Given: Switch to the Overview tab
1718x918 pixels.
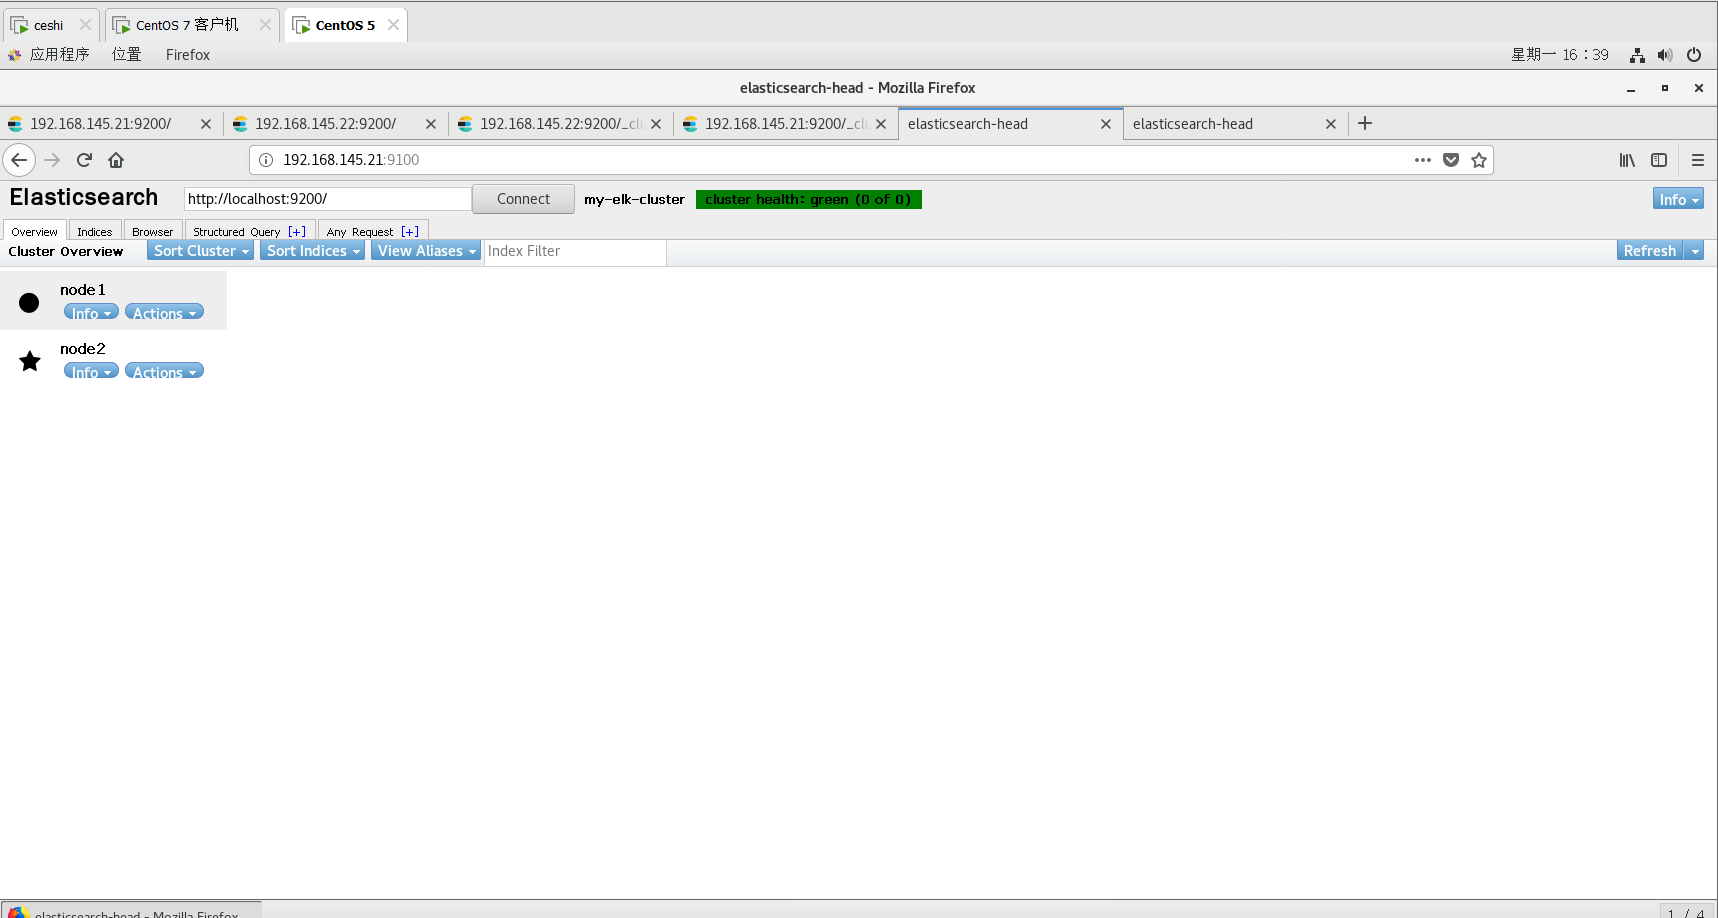Looking at the screenshot, I should point(35,231).
